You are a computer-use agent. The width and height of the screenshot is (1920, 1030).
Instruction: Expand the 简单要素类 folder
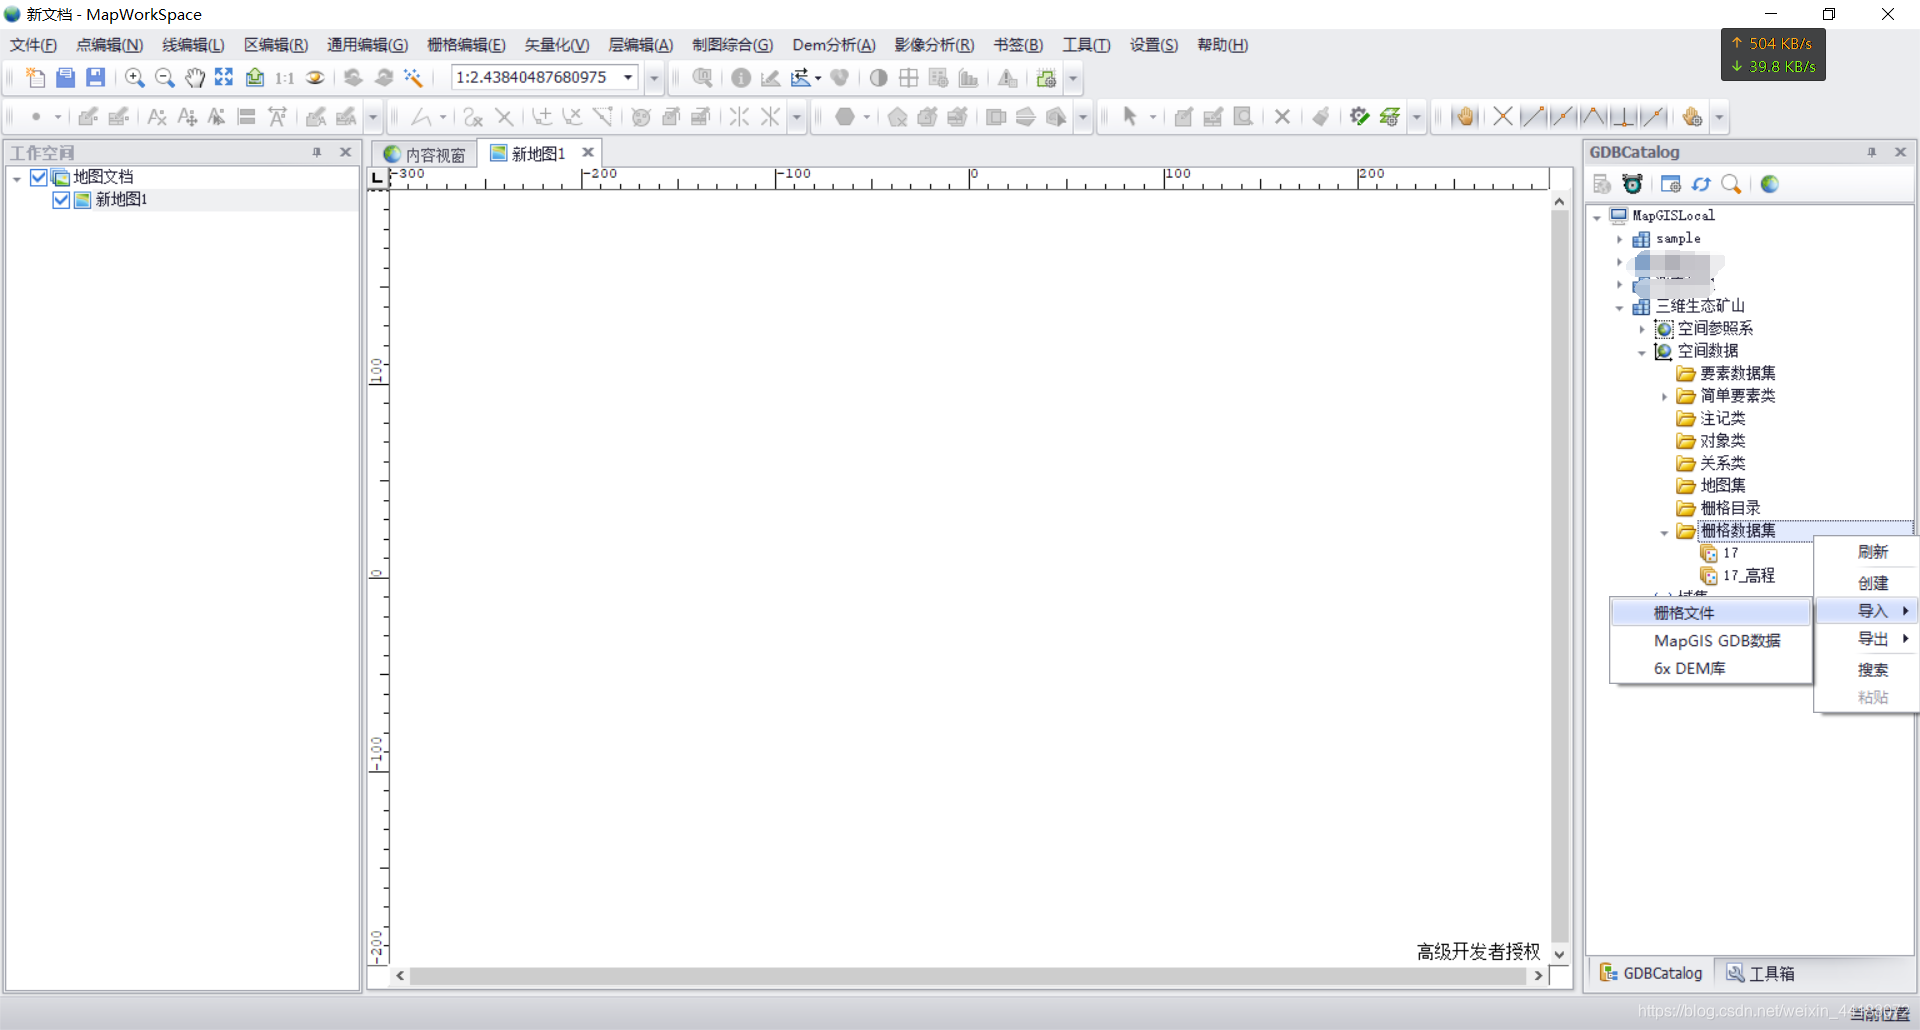[x=1665, y=397]
